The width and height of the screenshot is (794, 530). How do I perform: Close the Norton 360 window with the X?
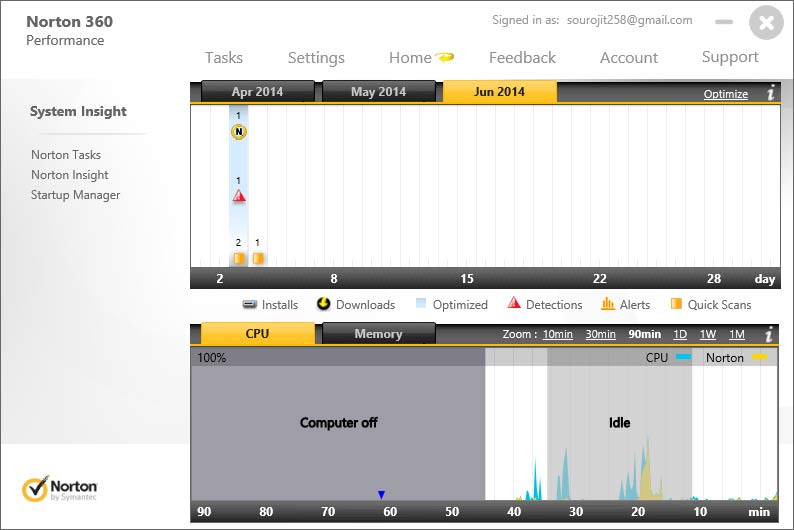(766, 22)
